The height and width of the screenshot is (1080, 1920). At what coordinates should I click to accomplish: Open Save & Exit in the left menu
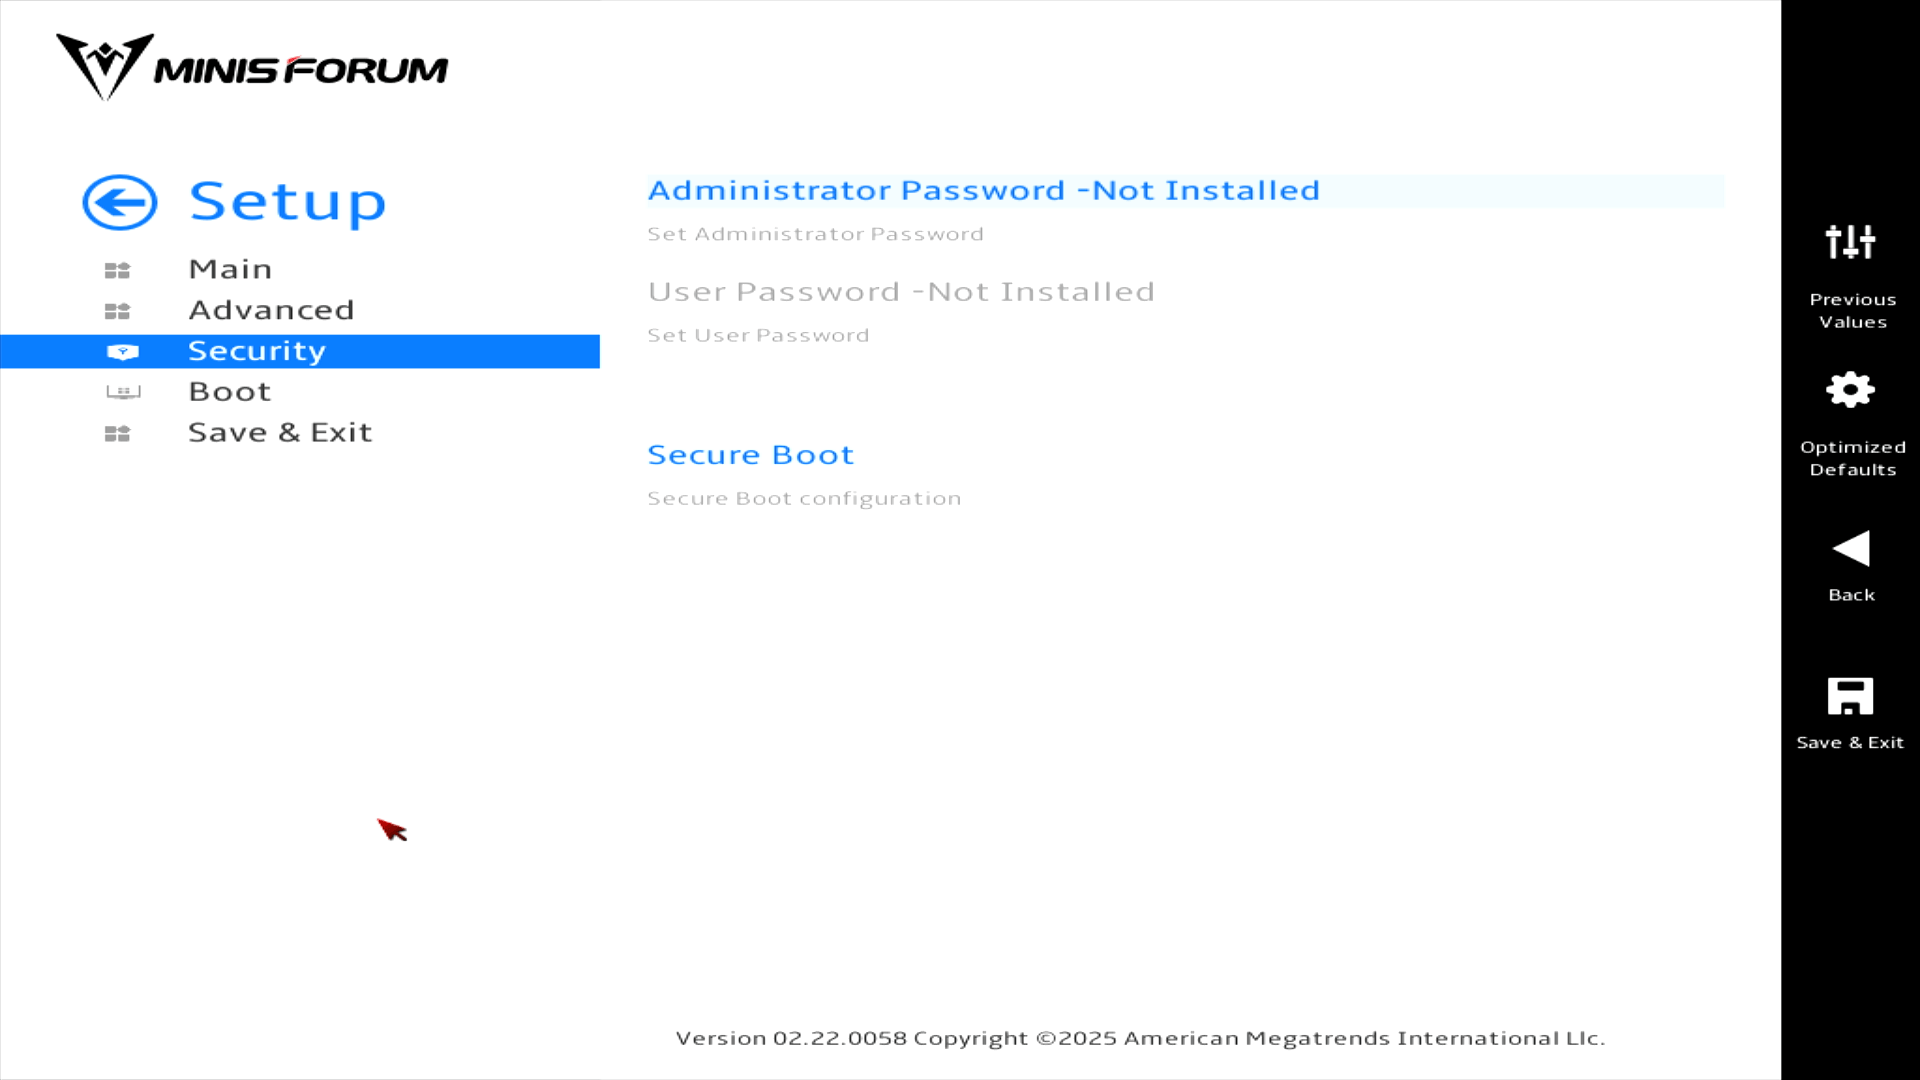[280, 433]
